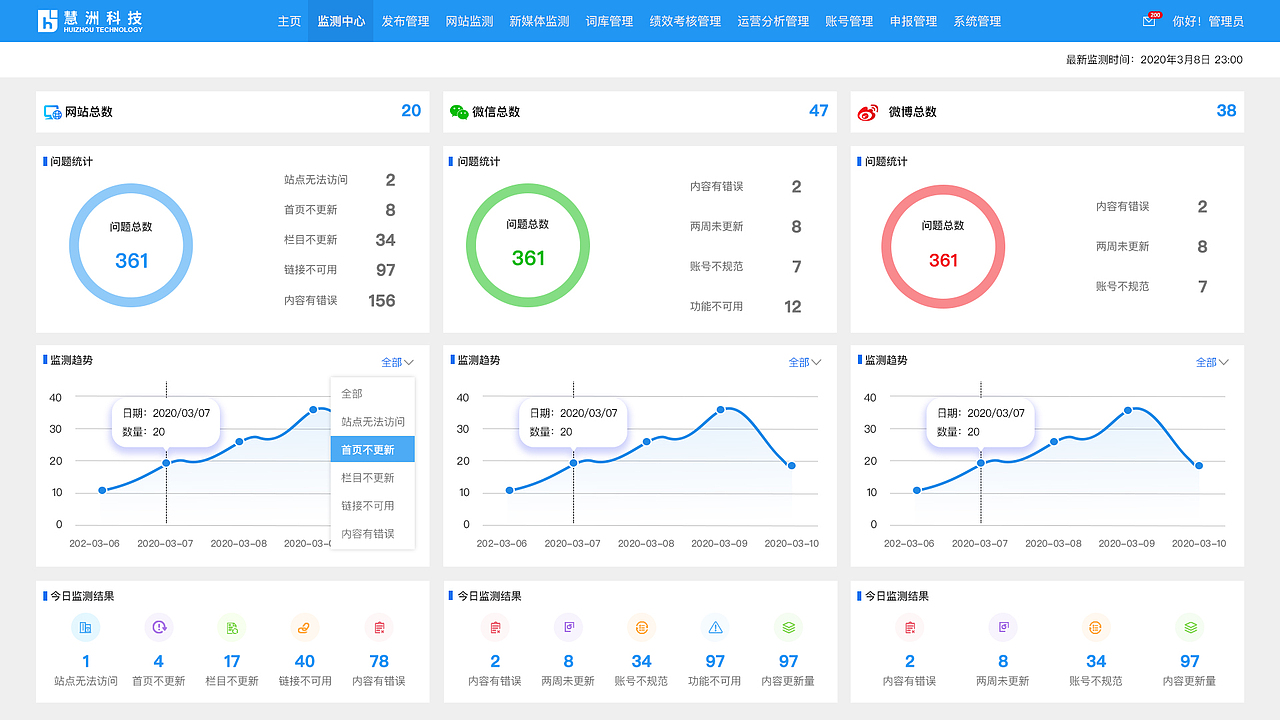Click Weibo panel 账号不规范 result icon
The height and width of the screenshot is (720, 1280).
pos(1096,627)
